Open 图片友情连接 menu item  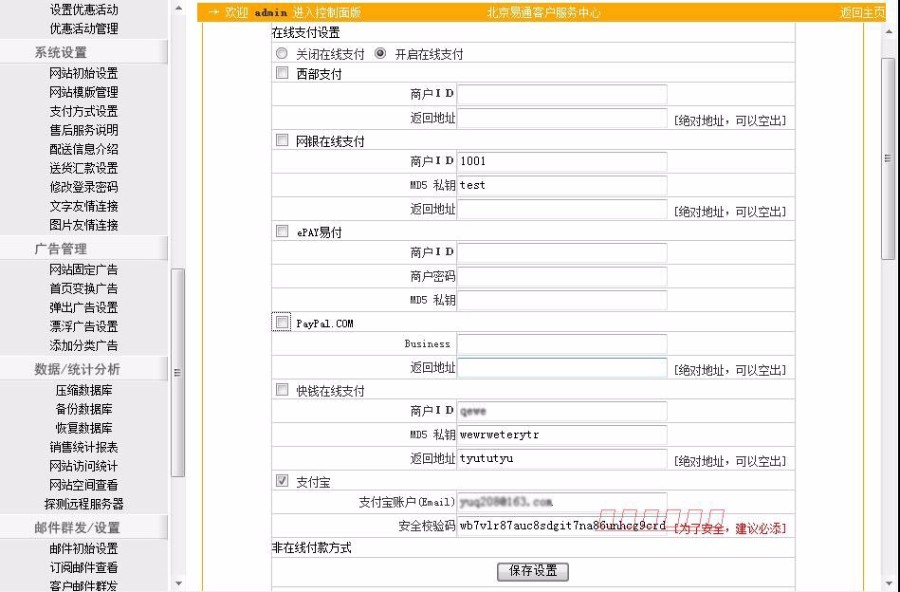[84, 225]
